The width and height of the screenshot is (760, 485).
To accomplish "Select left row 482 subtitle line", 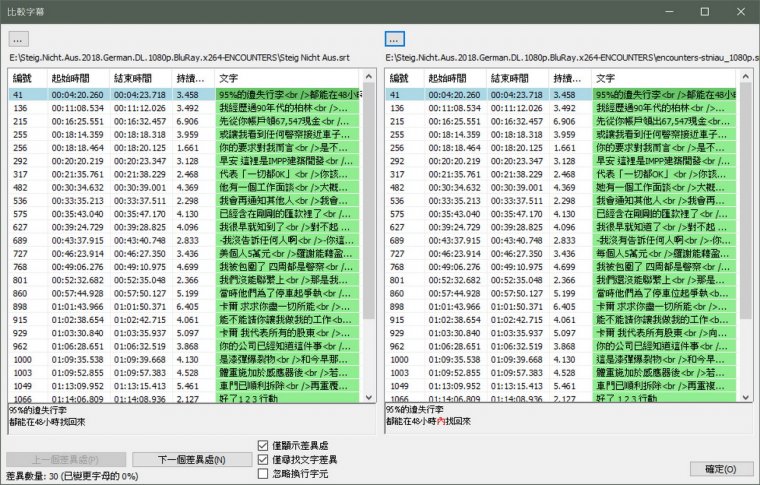I will tap(185, 188).
